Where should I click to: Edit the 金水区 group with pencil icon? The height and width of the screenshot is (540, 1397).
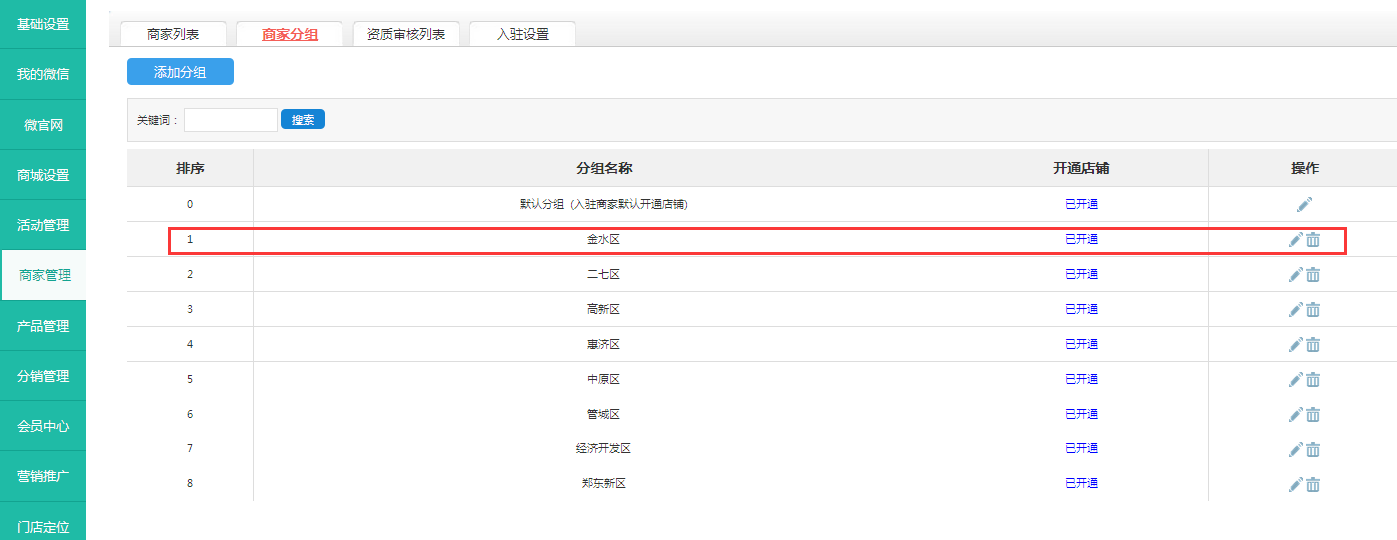1295,240
